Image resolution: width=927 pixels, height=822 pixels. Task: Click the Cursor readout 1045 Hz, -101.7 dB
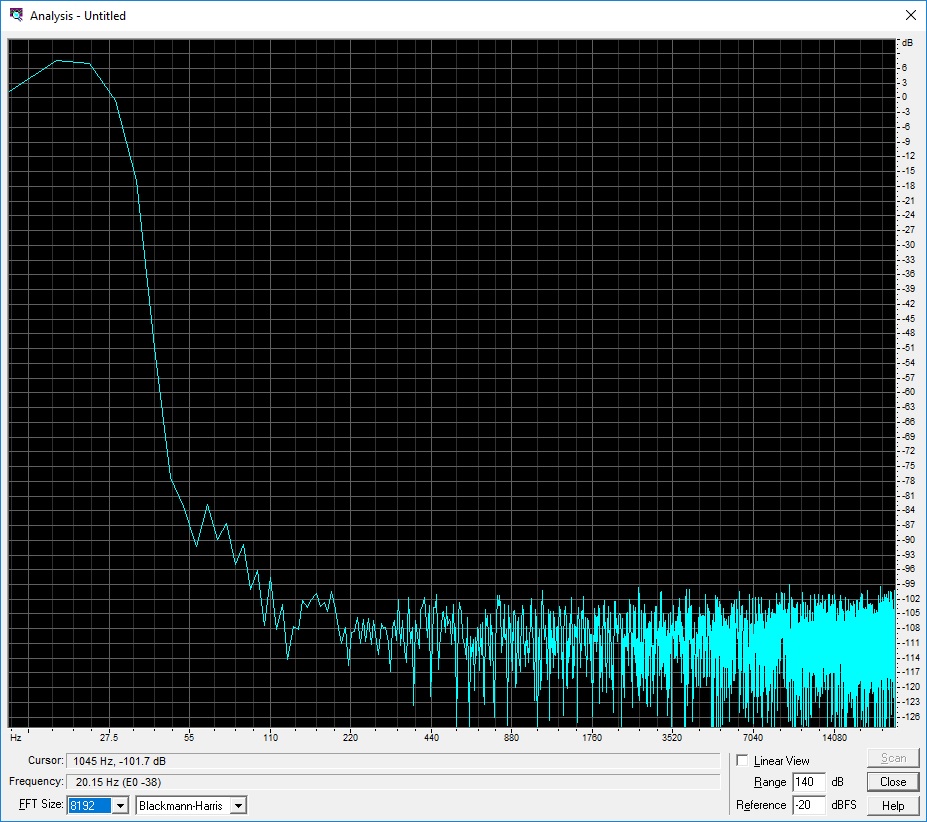pyautogui.click(x=393, y=761)
